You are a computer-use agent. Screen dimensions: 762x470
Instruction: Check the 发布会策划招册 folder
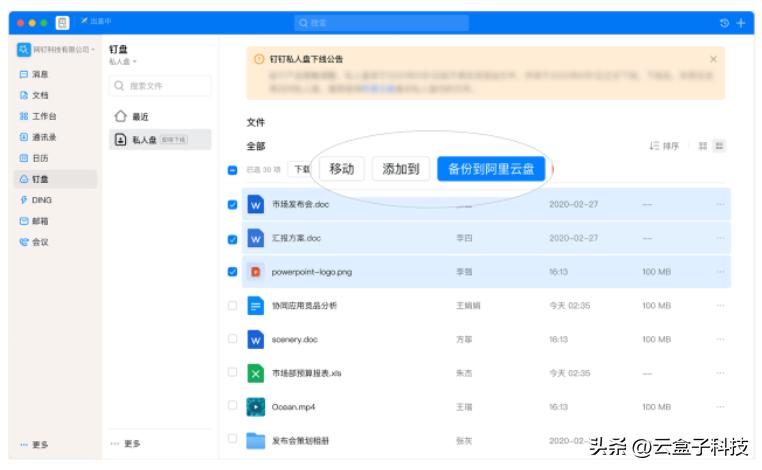click(x=232, y=438)
